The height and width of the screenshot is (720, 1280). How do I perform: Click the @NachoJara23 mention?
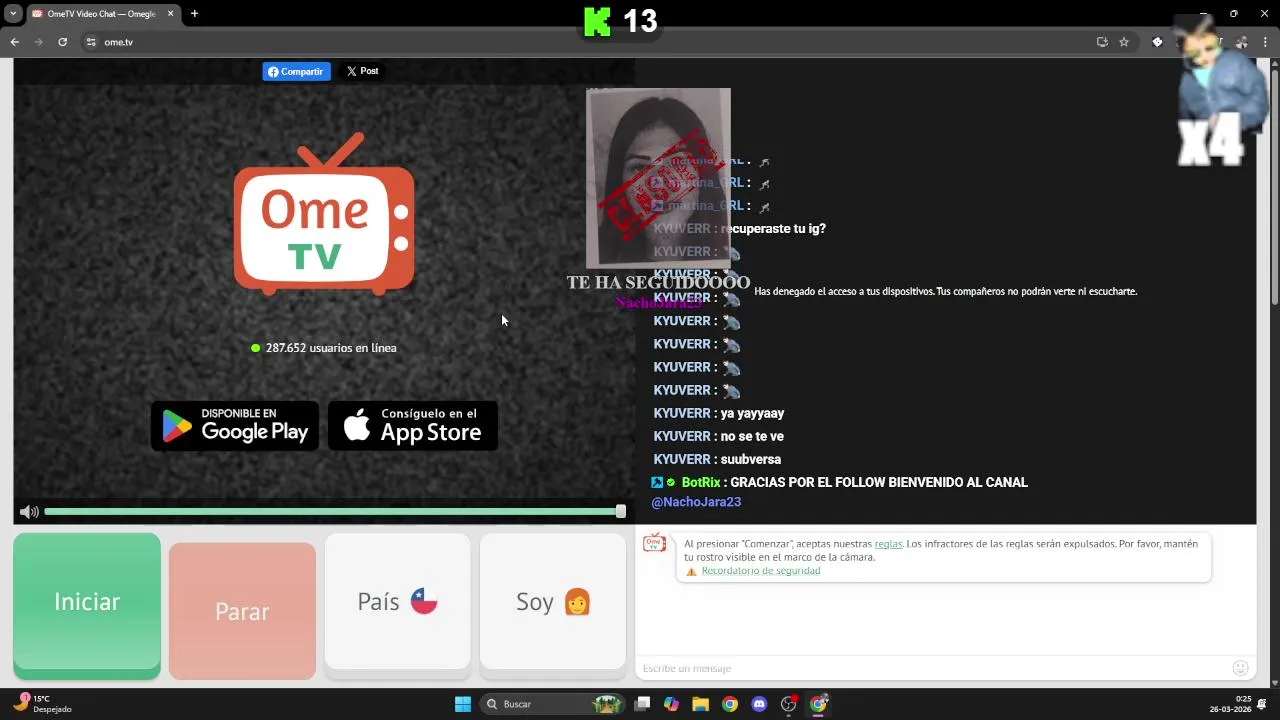pos(696,502)
